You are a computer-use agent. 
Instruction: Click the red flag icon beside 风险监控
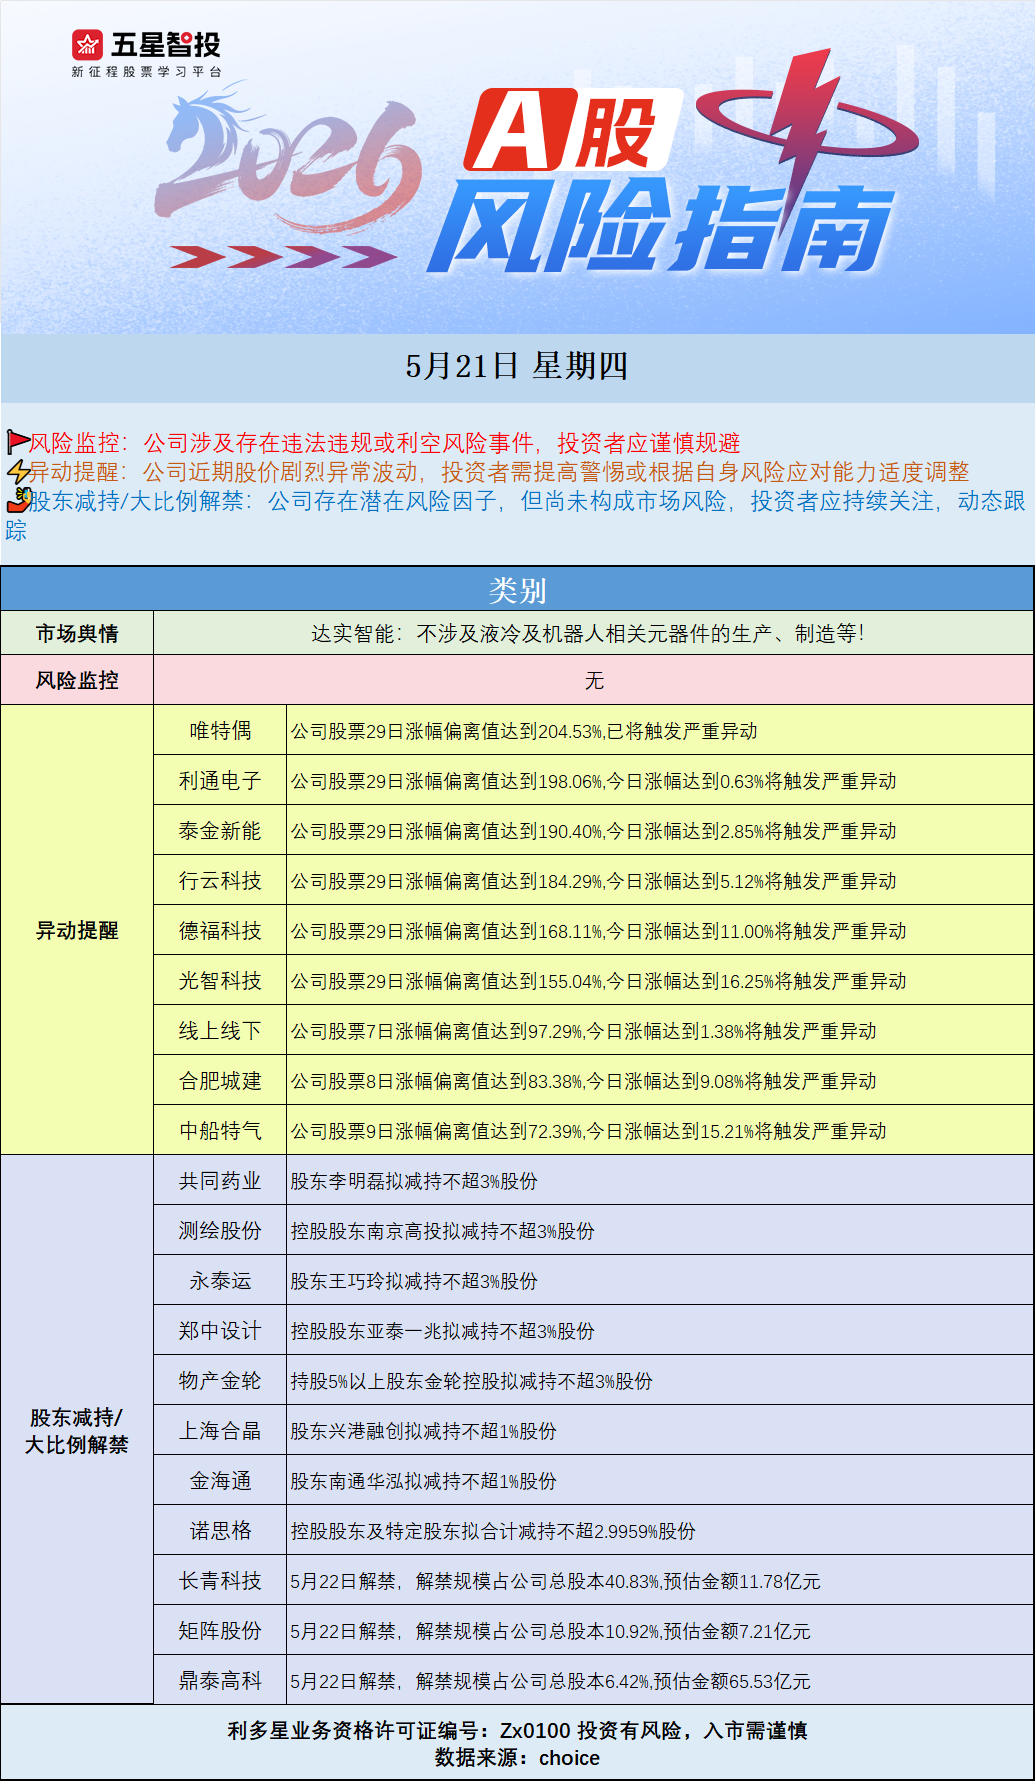click(x=17, y=441)
